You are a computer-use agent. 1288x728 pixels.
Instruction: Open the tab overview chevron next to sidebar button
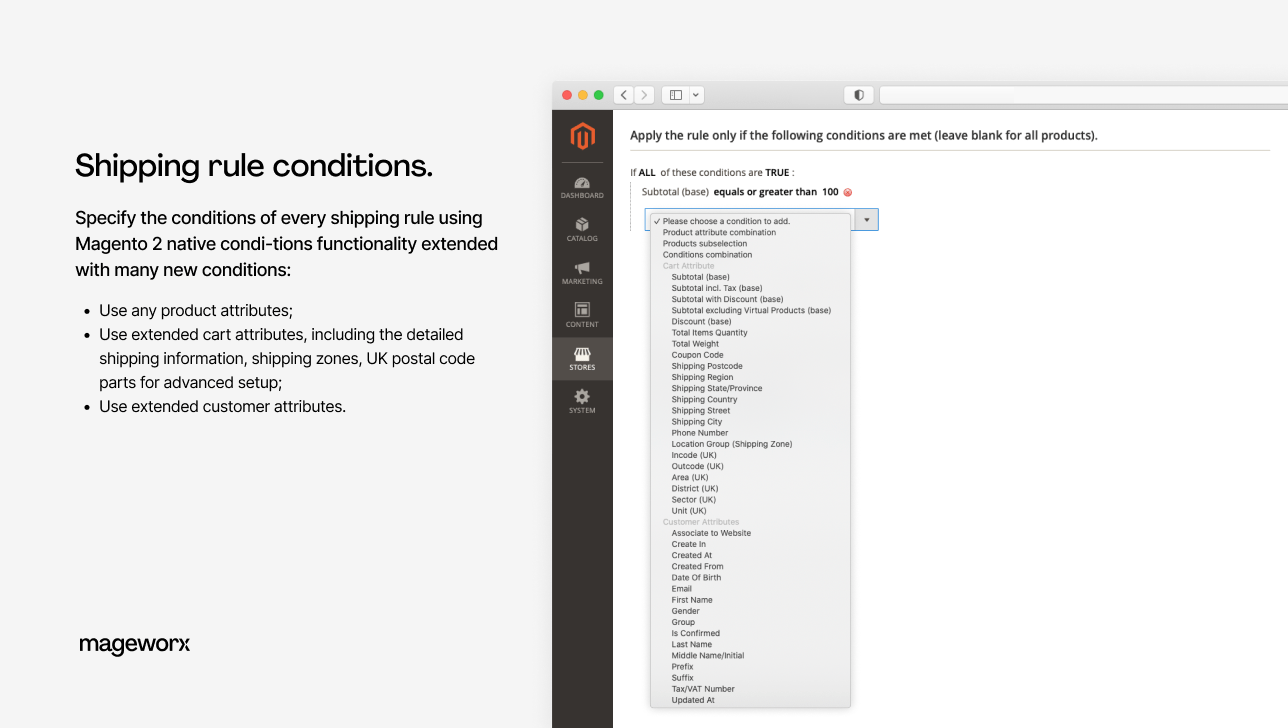[695, 94]
